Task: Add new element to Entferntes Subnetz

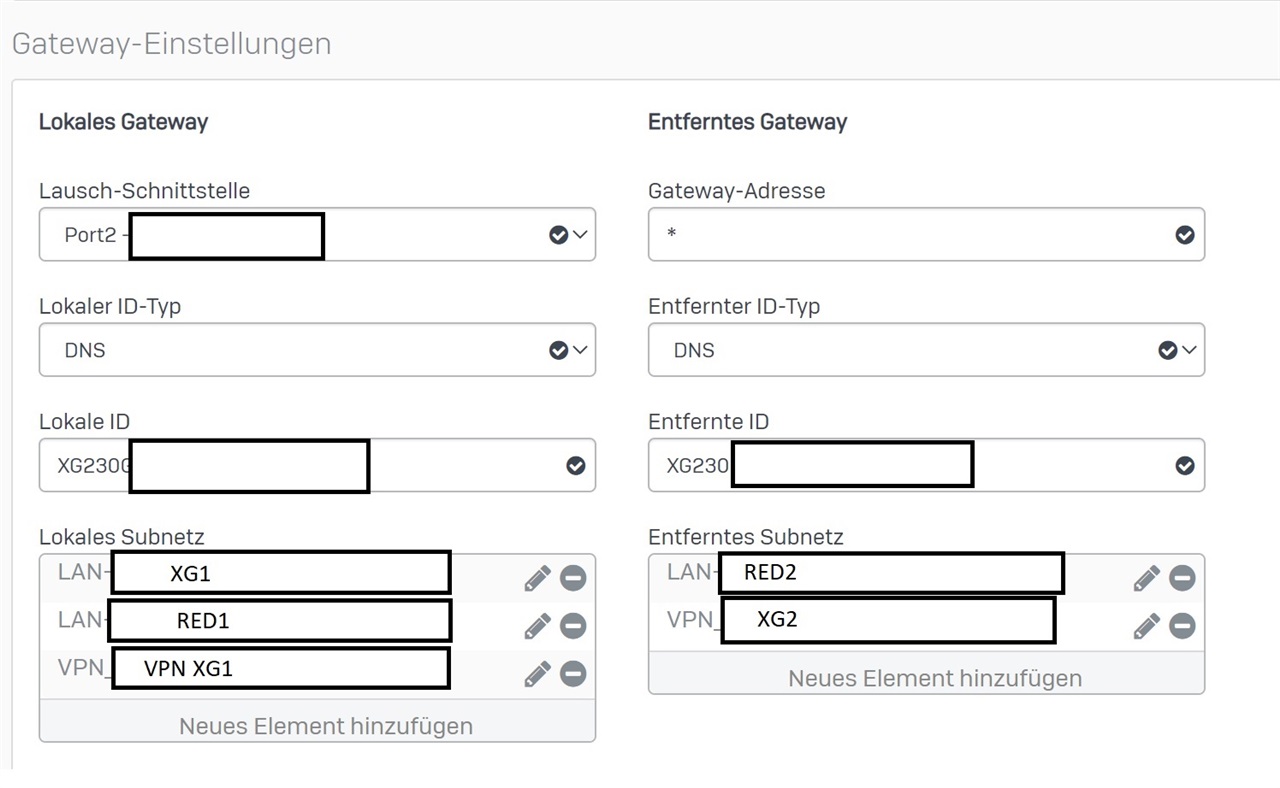Action: (935, 678)
